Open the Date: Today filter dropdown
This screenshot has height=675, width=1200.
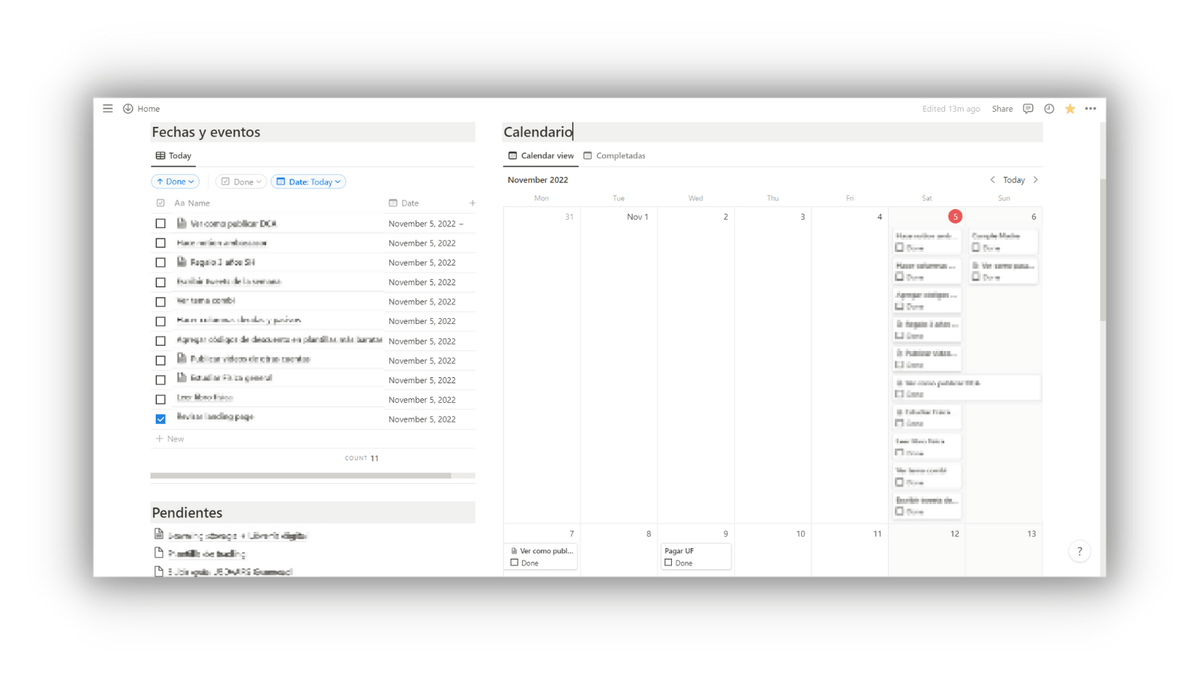pos(308,182)
